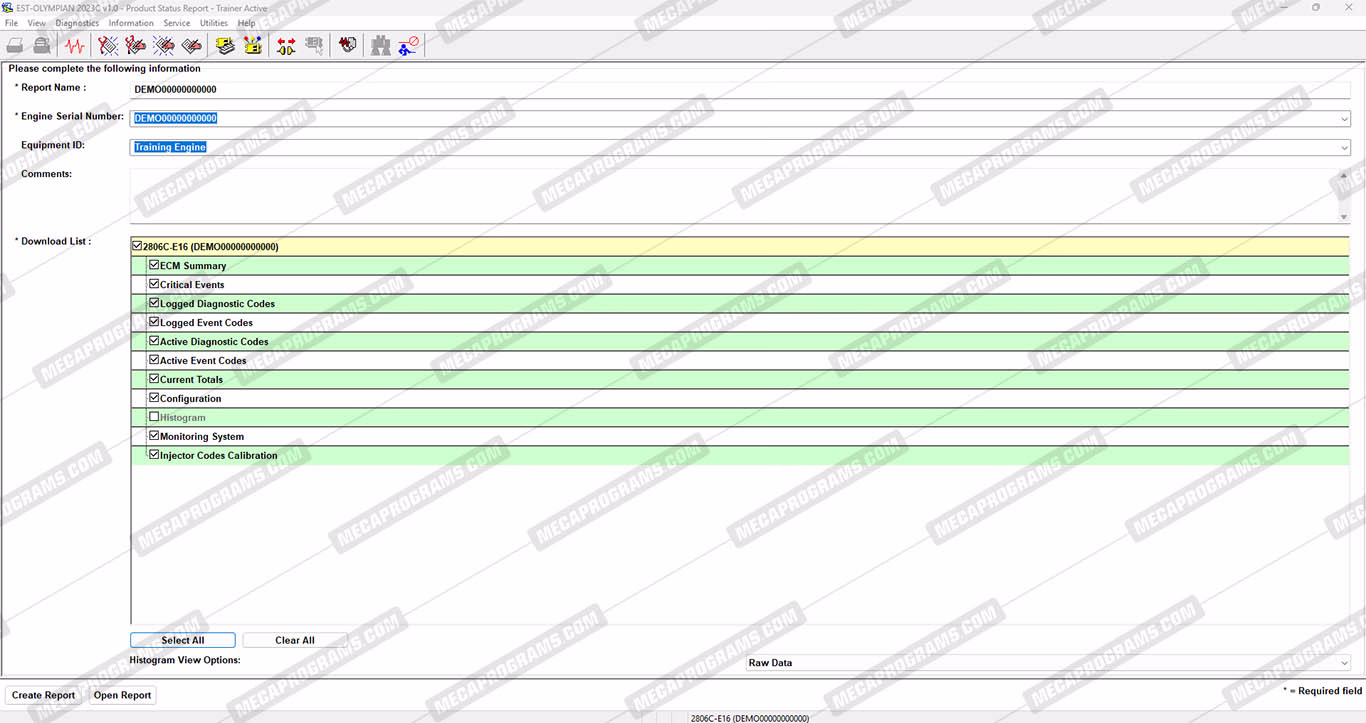The image size is (1366, 723).
Task: Open the Configuration tool toolbar icon
Action: [x=253, y=45]
